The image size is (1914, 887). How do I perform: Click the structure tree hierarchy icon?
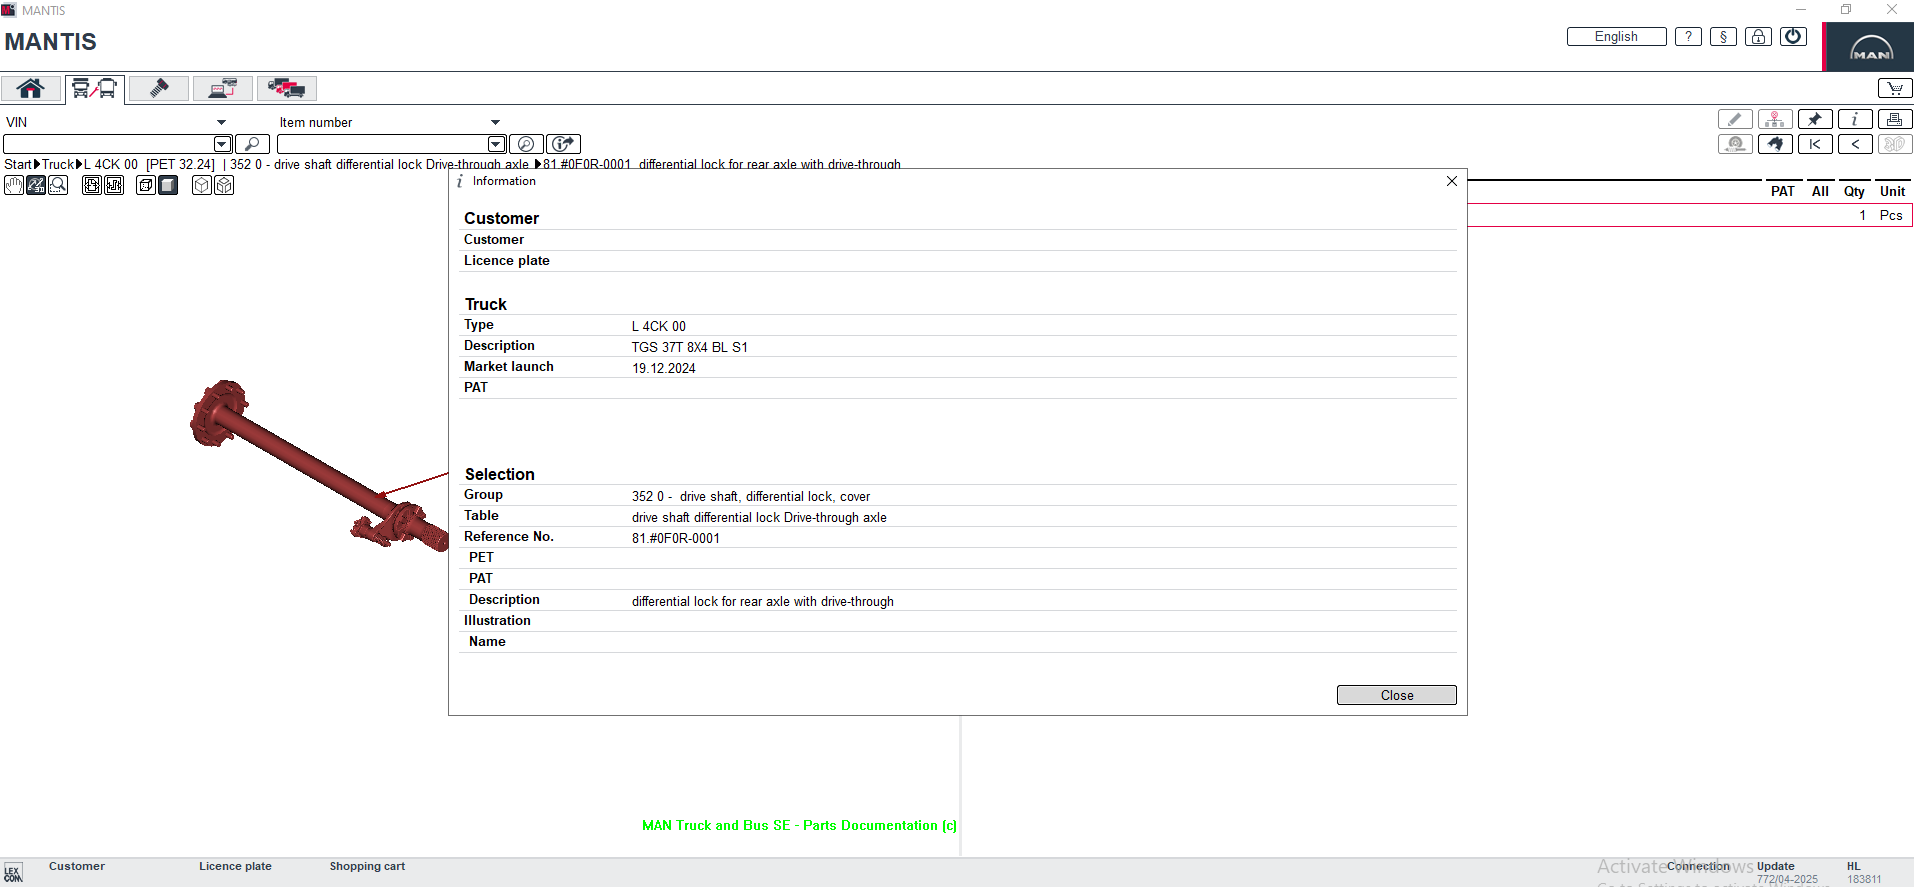pos(1775,119)
